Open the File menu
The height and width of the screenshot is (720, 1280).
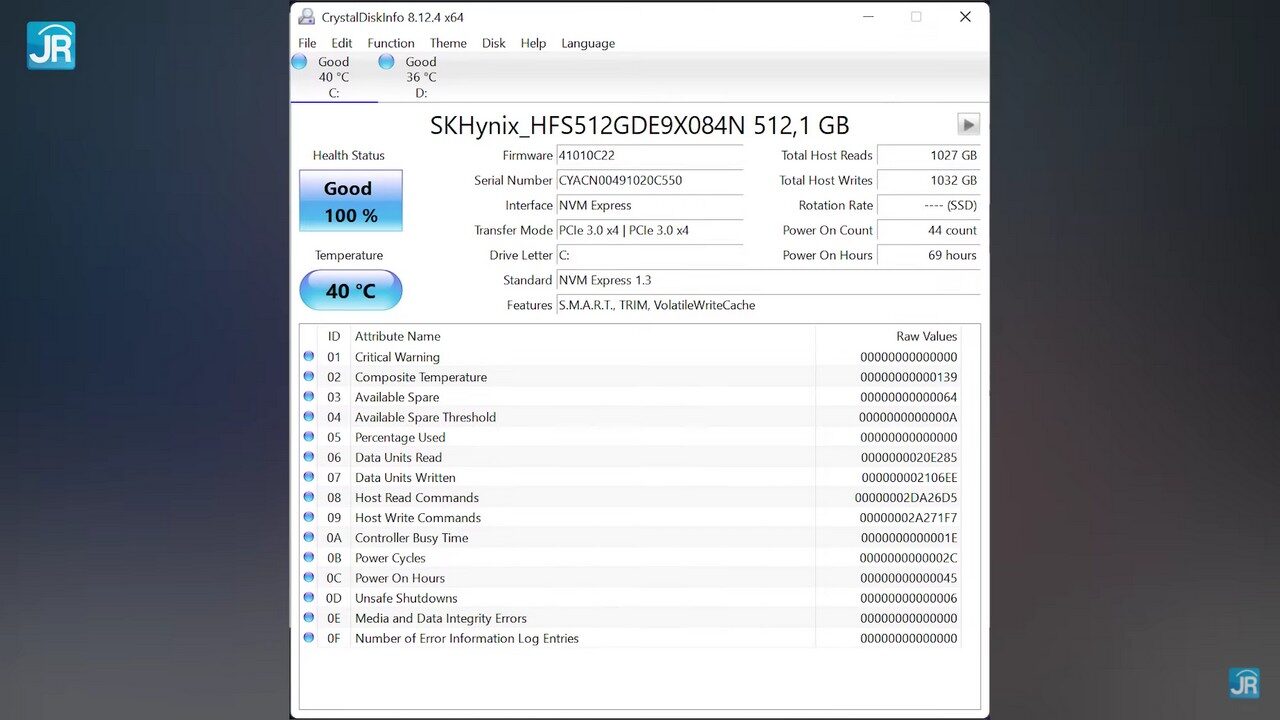tap(307, 43)
